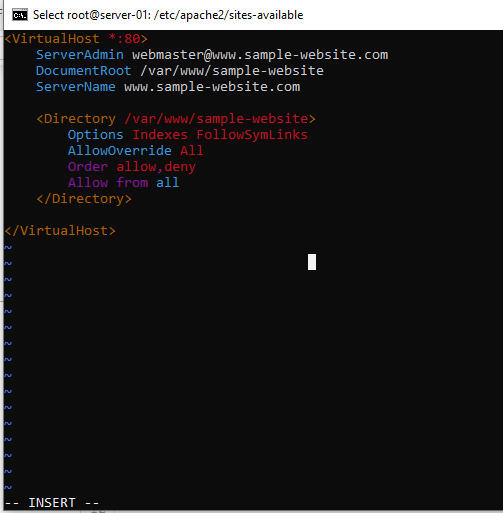Image resolution: width=503 pixels, height=513 pixels.
Task: Click the Indexes option value
Action: (x=160, y=135)
